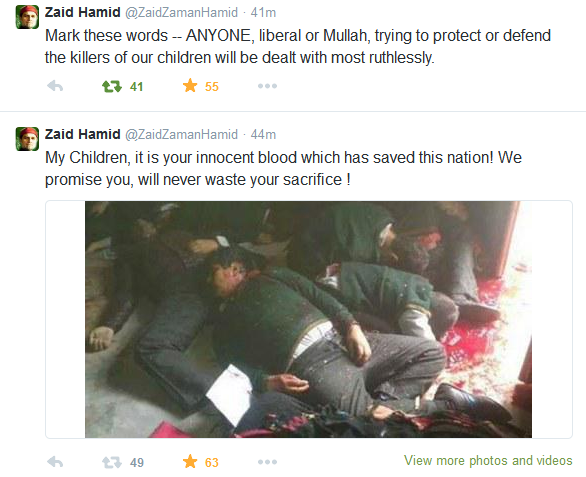The width and height of the screenshot is (586, 477).
Task: Open Zaid Hamid avatar on second tweet
Action: tap(27, 139)
